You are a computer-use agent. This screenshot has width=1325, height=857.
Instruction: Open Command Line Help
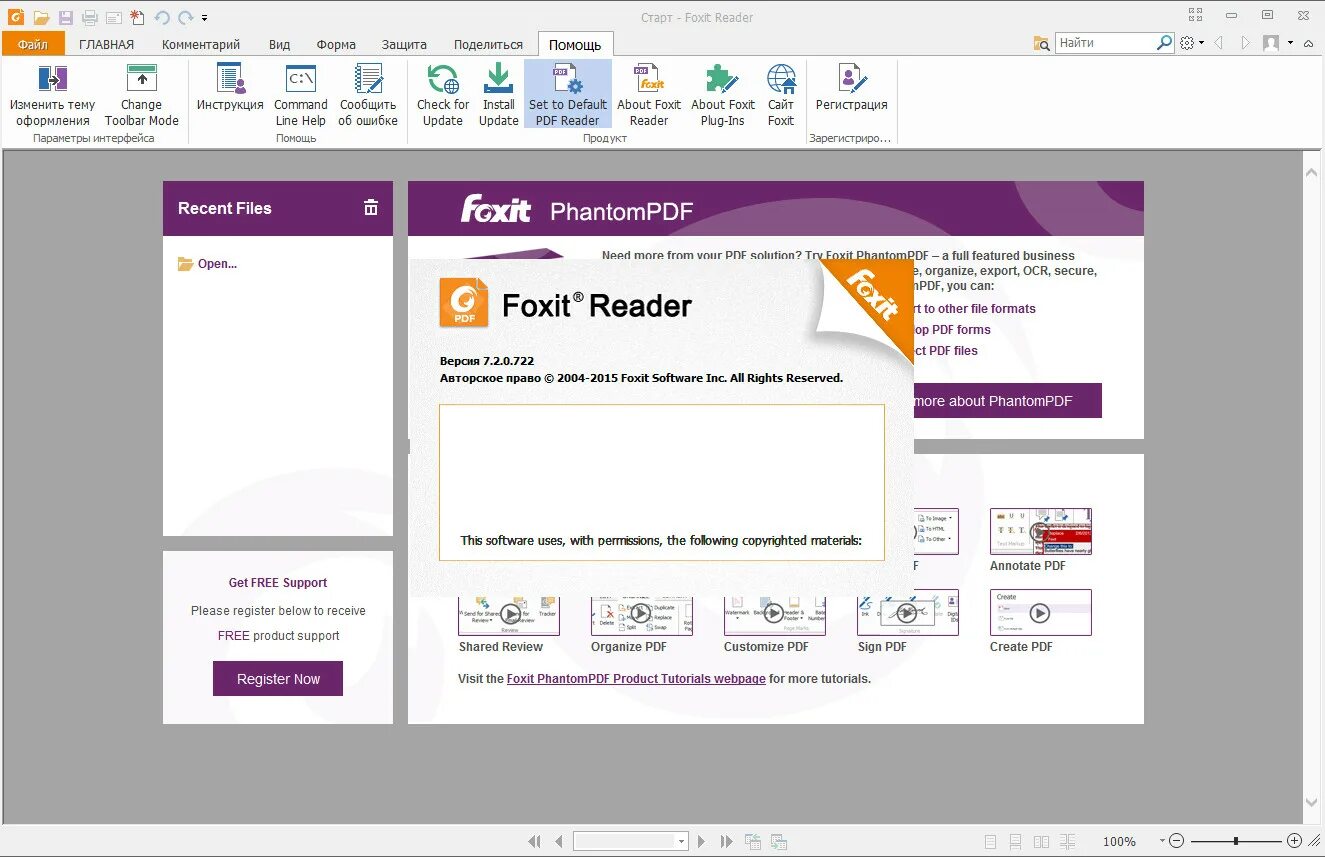point(300,97)
